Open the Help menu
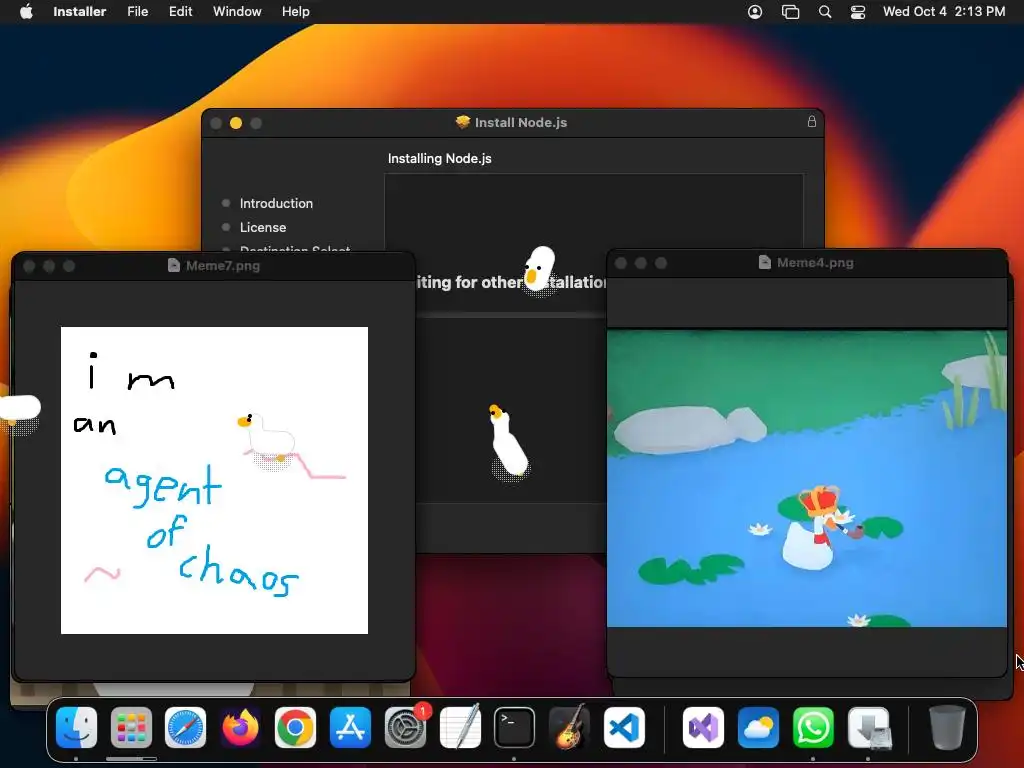The height and width of the screenshot is (768, 1024). pyautogui.click(x=296, y=12)
